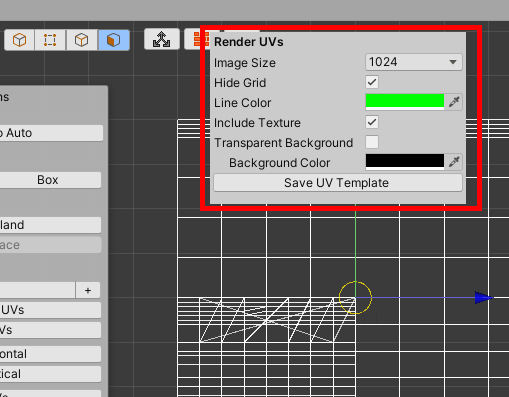Image resolution: width=509 pixels, height=397 pixels.
Task: Toggle the Hide Grid checkbox
Action: tap(372, 82)
